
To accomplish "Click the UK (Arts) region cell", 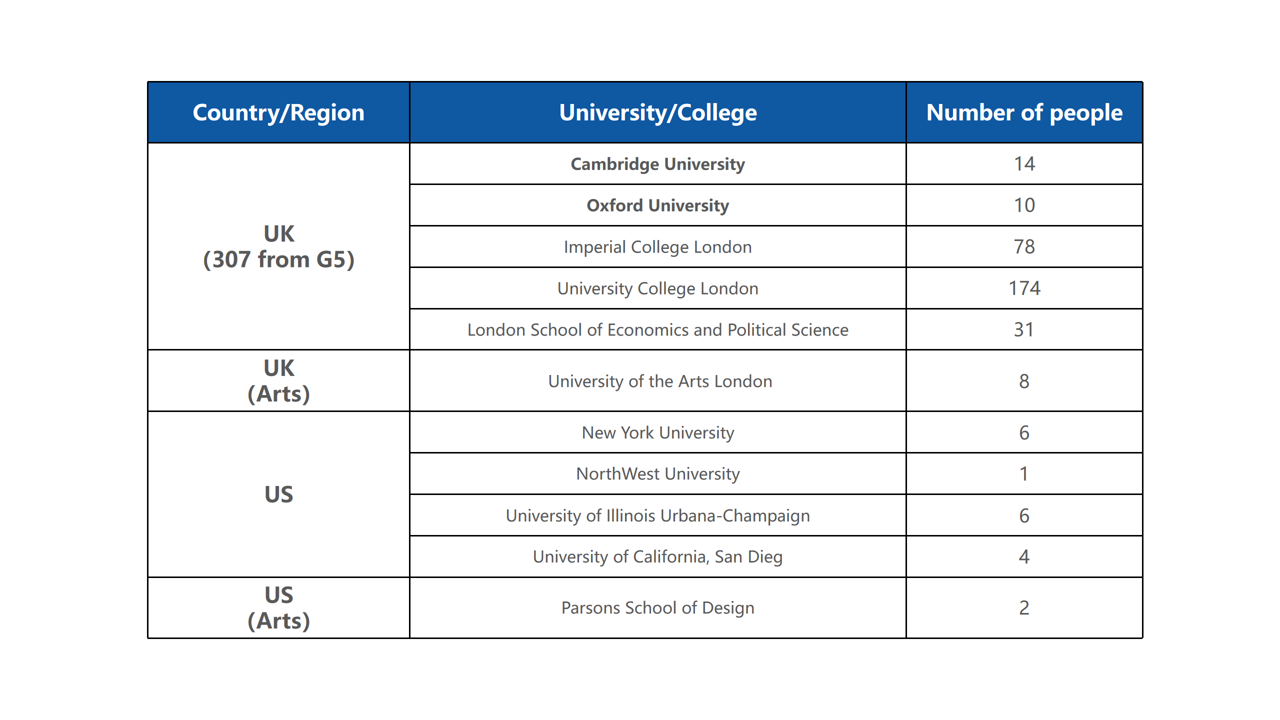I will click(x=279, y=381).
